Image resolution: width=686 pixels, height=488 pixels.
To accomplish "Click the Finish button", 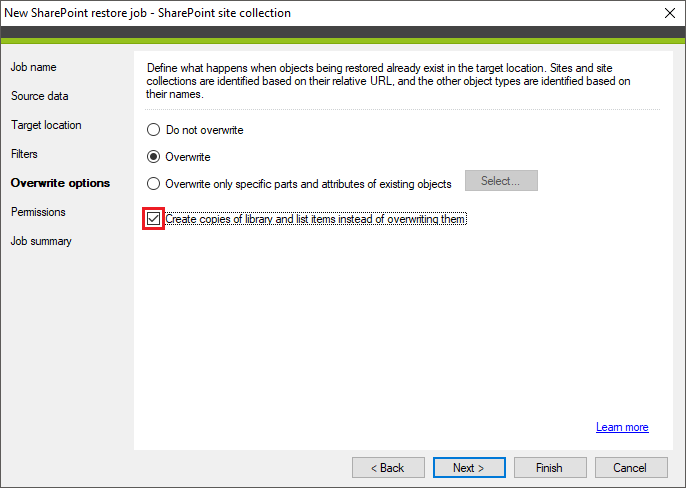I will 550,468.
